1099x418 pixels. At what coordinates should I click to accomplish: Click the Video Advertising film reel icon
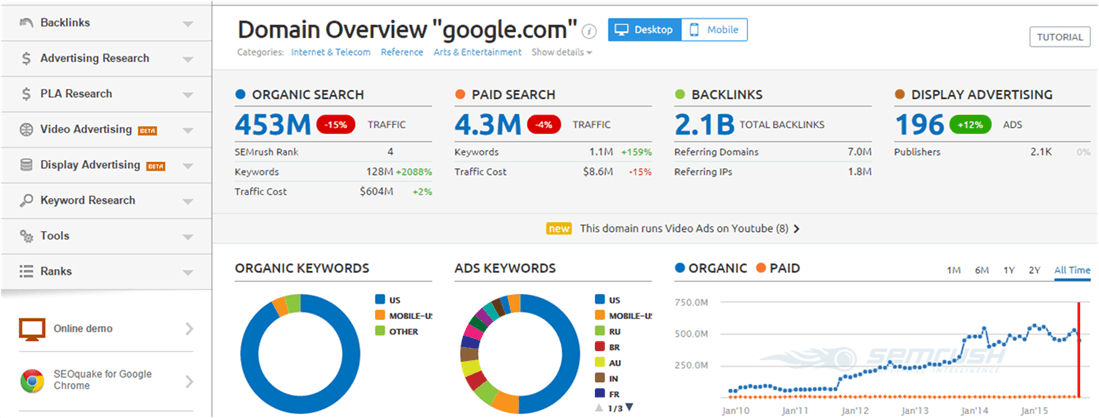coord(27,130)
